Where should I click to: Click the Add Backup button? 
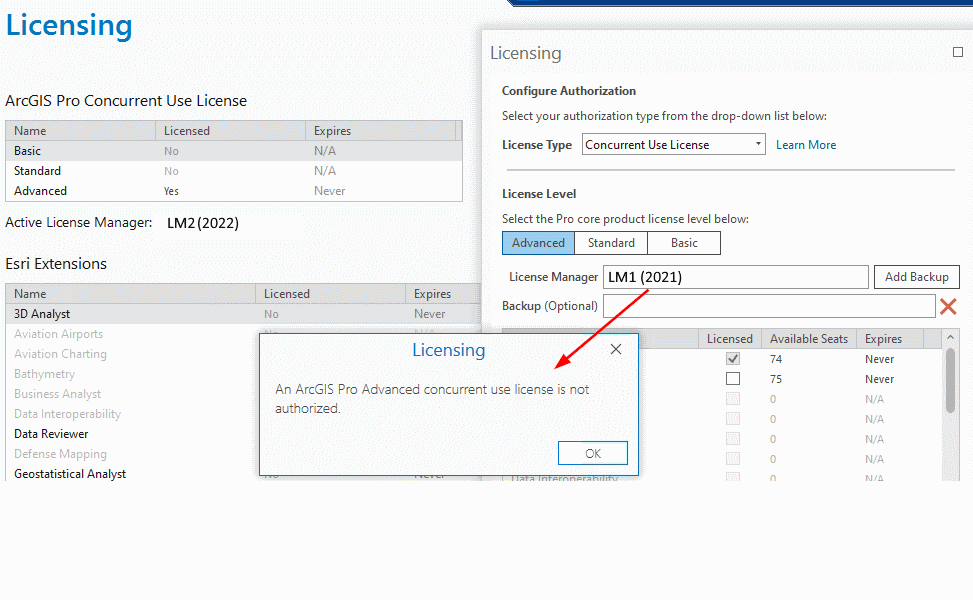916,276
